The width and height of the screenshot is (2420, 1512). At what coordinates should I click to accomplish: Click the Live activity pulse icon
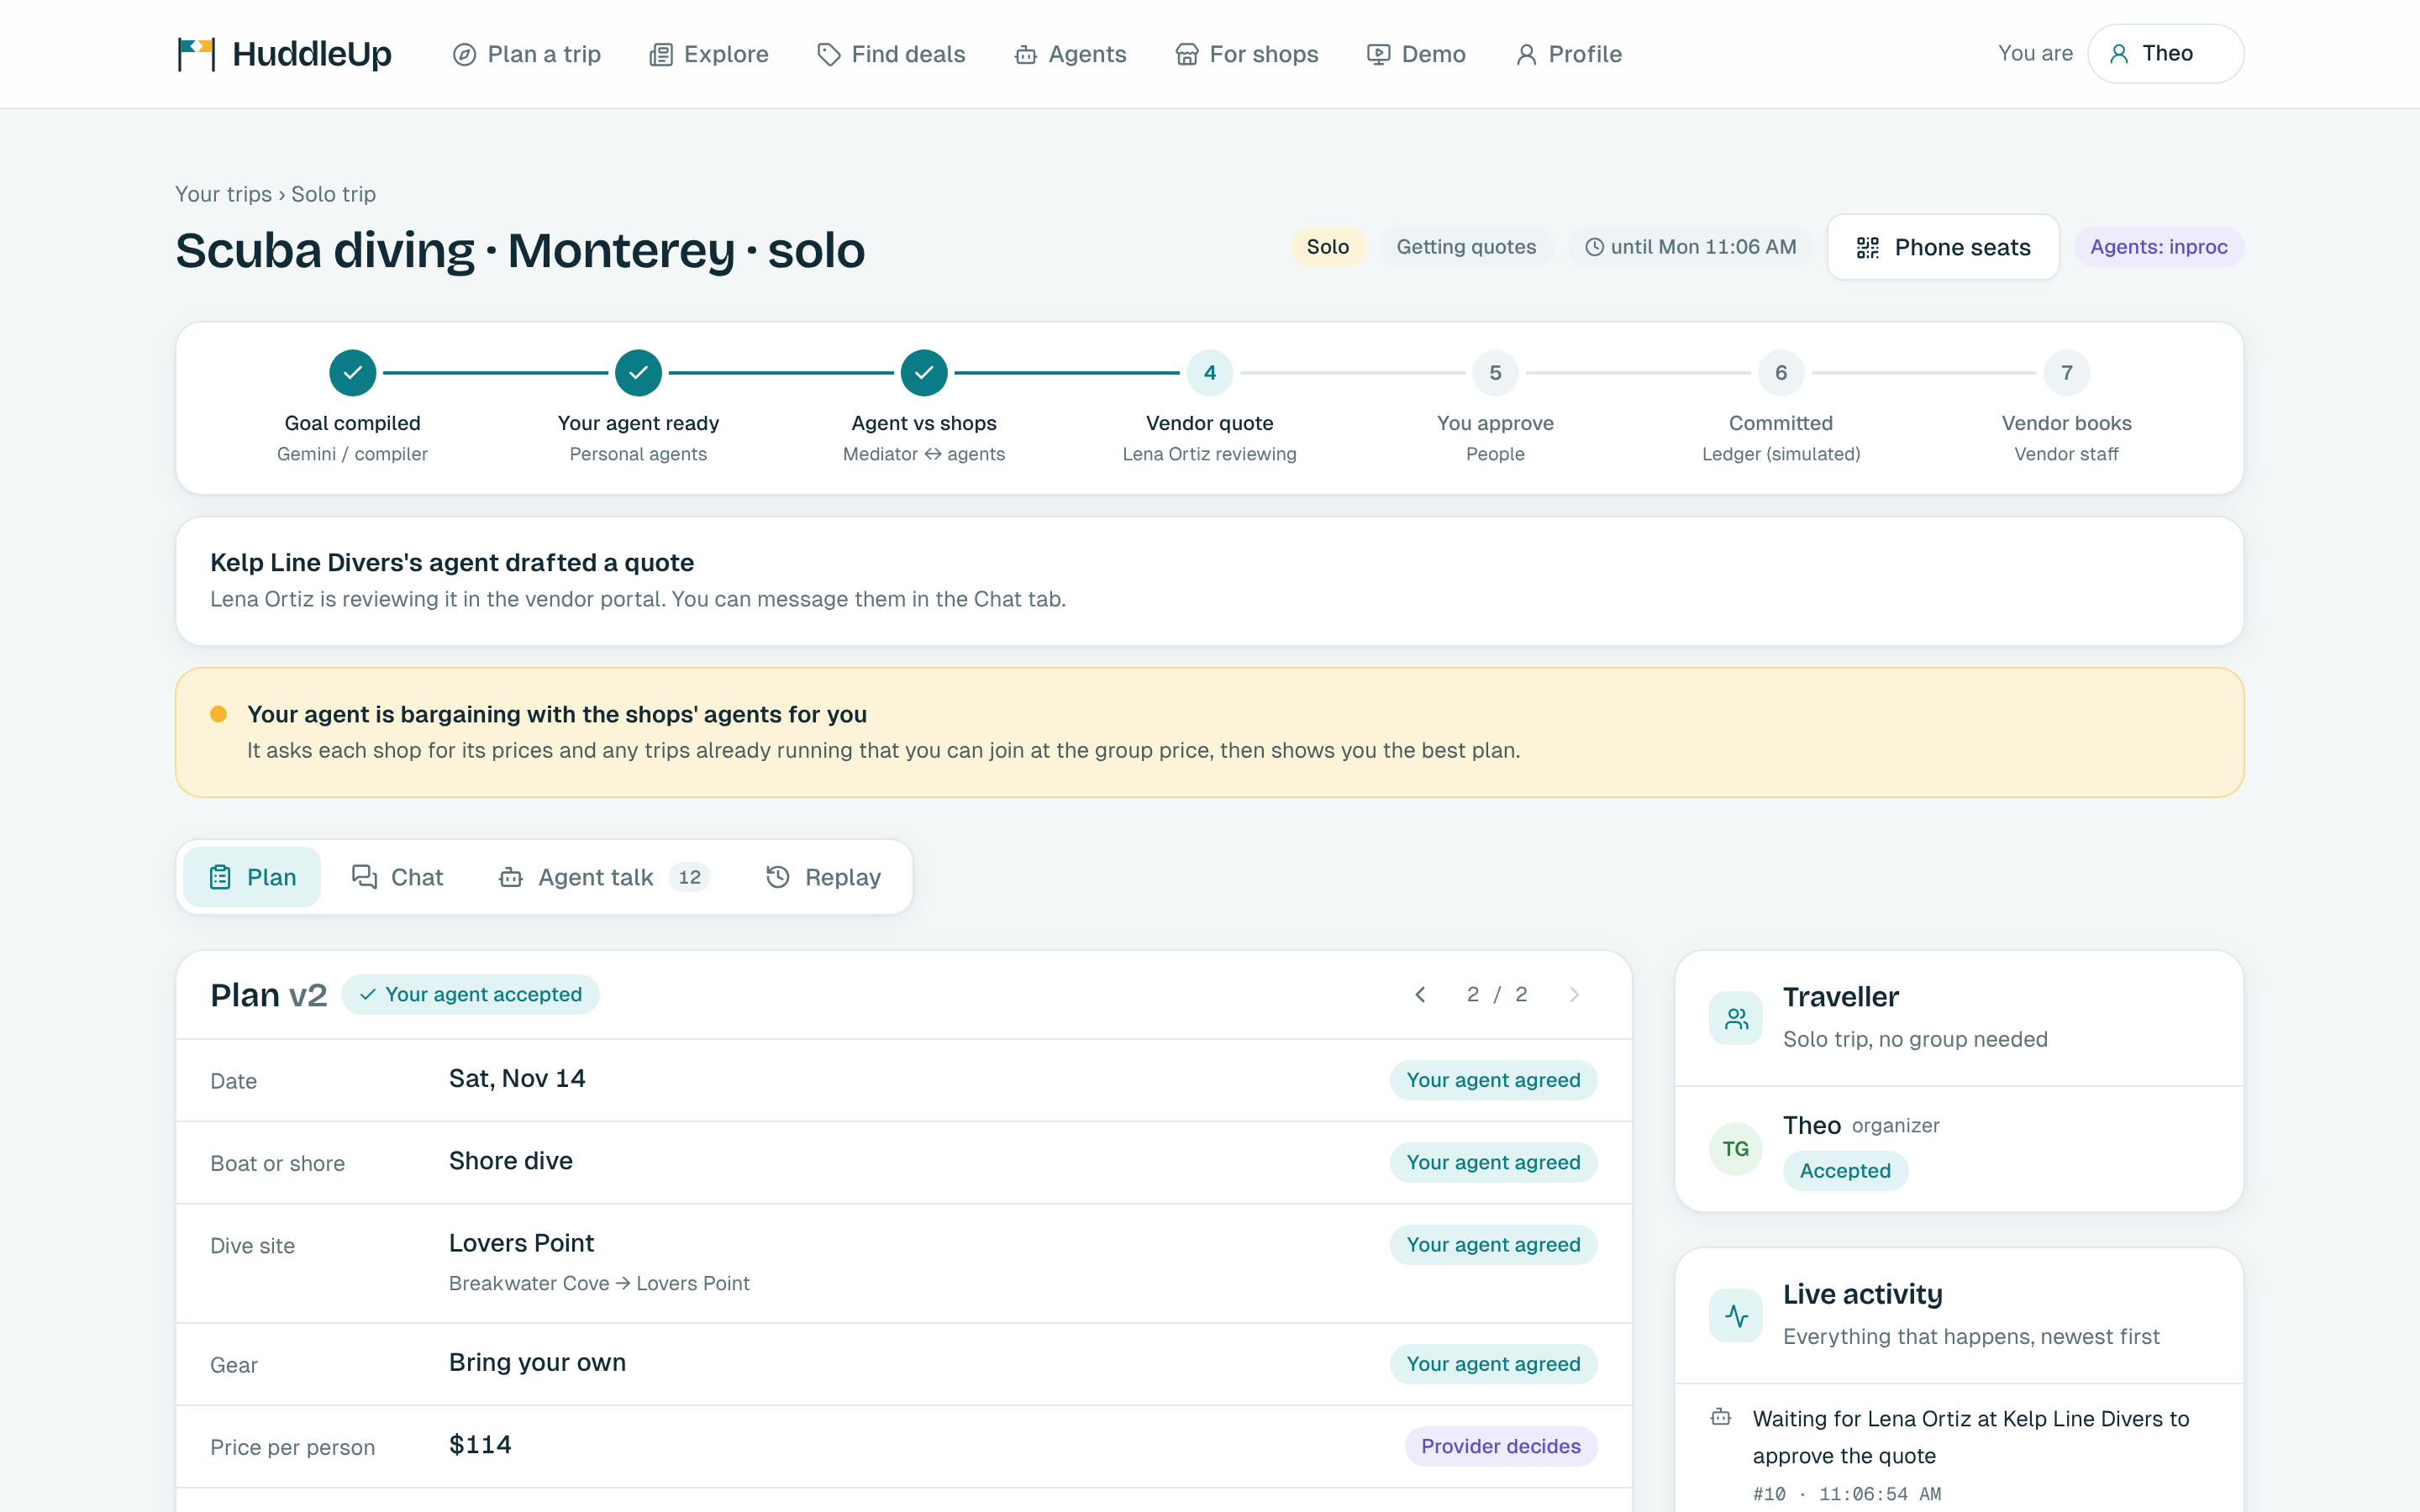1736,1315
